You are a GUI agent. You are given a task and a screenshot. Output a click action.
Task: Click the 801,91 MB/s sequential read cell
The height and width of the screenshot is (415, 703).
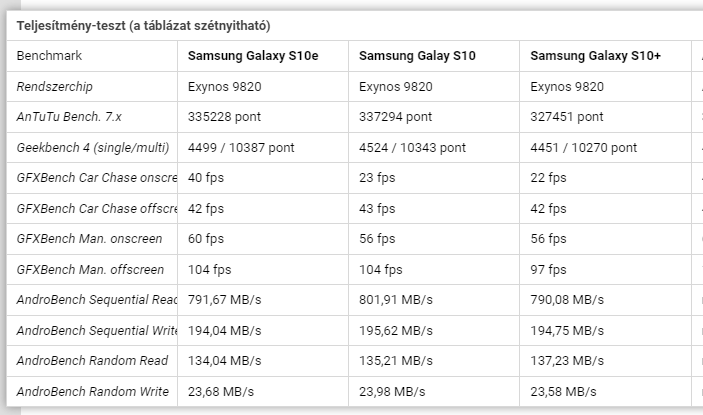pos(396,300)
